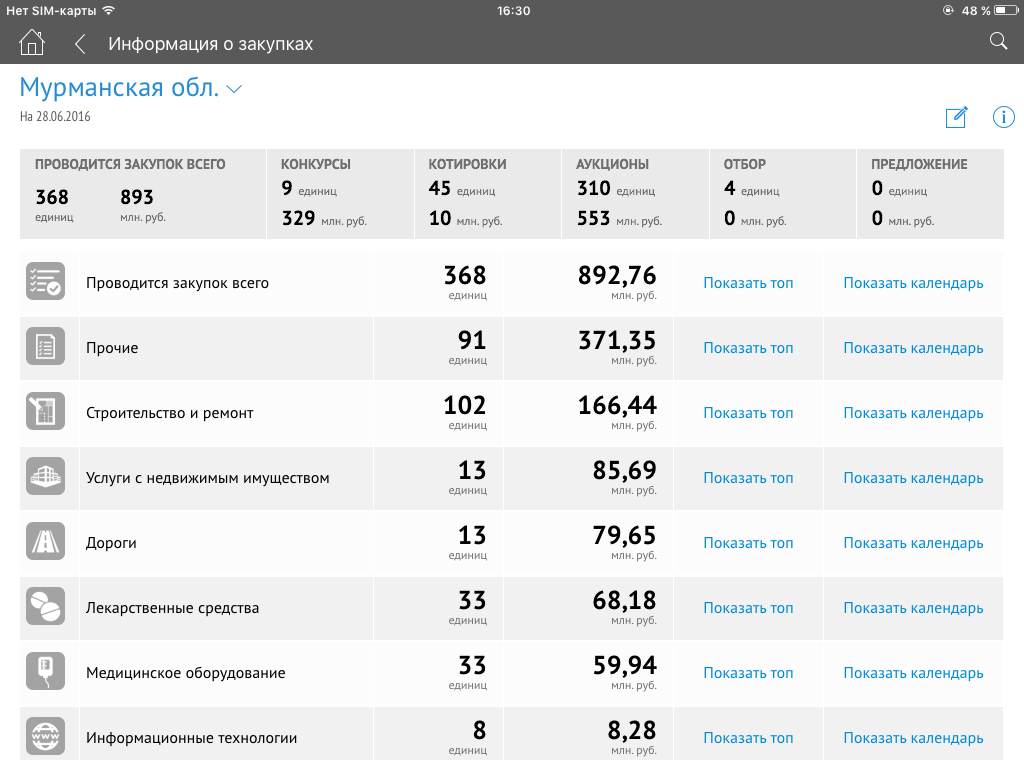Tap the Информационные технологии globe icon
The height and width of the screenshot is (768, 1024).
click(45, 738)
